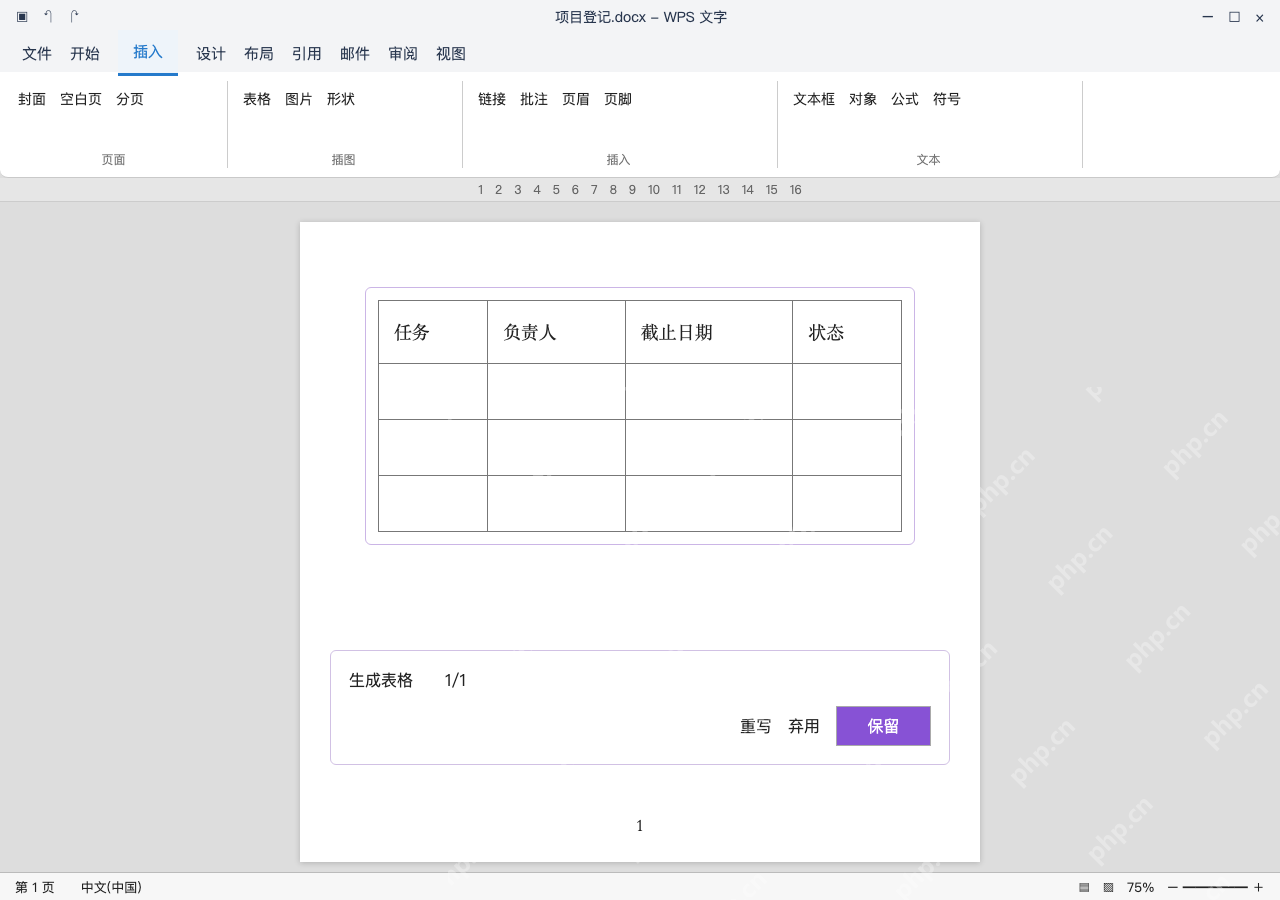Click the 生成表格 label

point(381,680)
